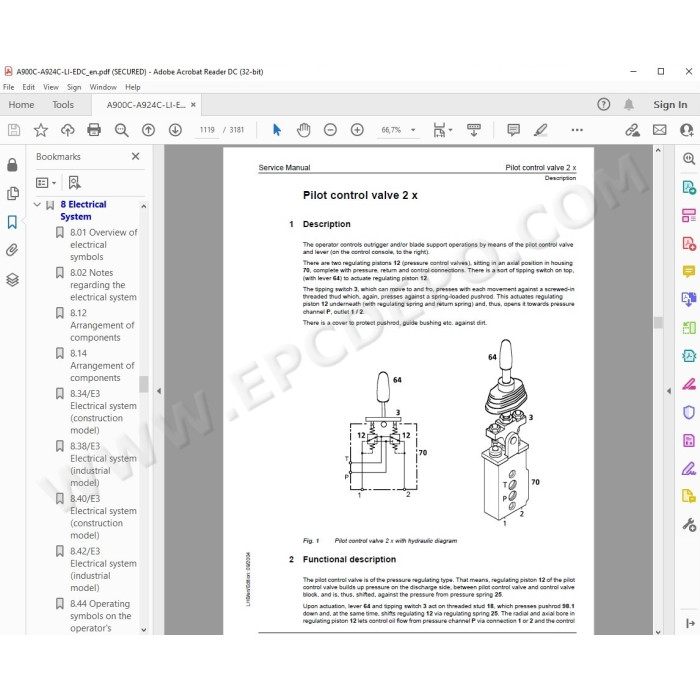This screenshot has height=700, width=700.
Task: Close the Bookmarks panel
Action: pyautogui.click(x=136, y=156)
